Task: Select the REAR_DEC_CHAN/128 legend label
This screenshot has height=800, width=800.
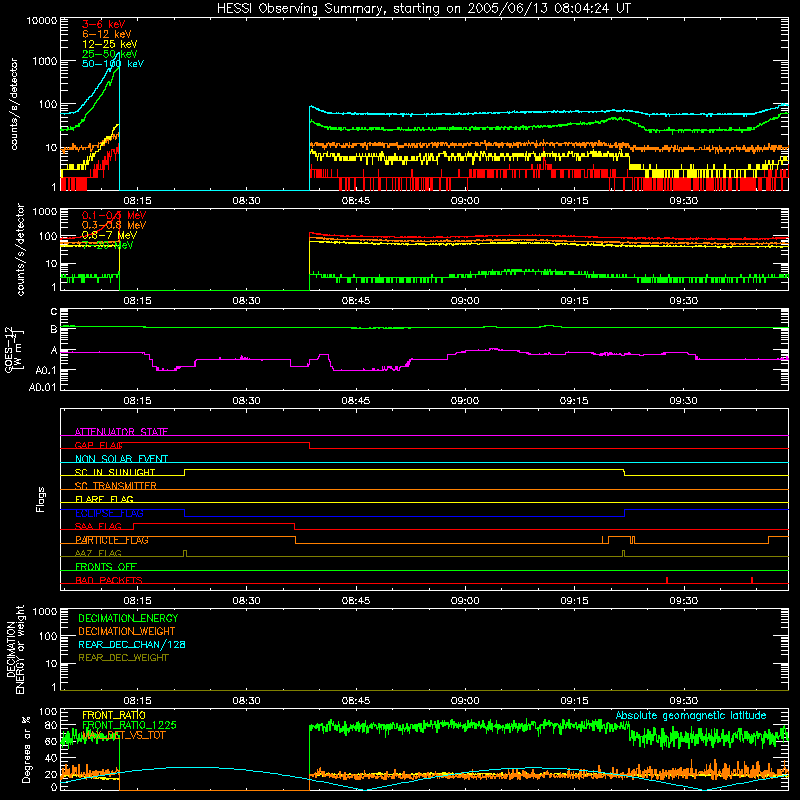Action: tap(132, 644)
